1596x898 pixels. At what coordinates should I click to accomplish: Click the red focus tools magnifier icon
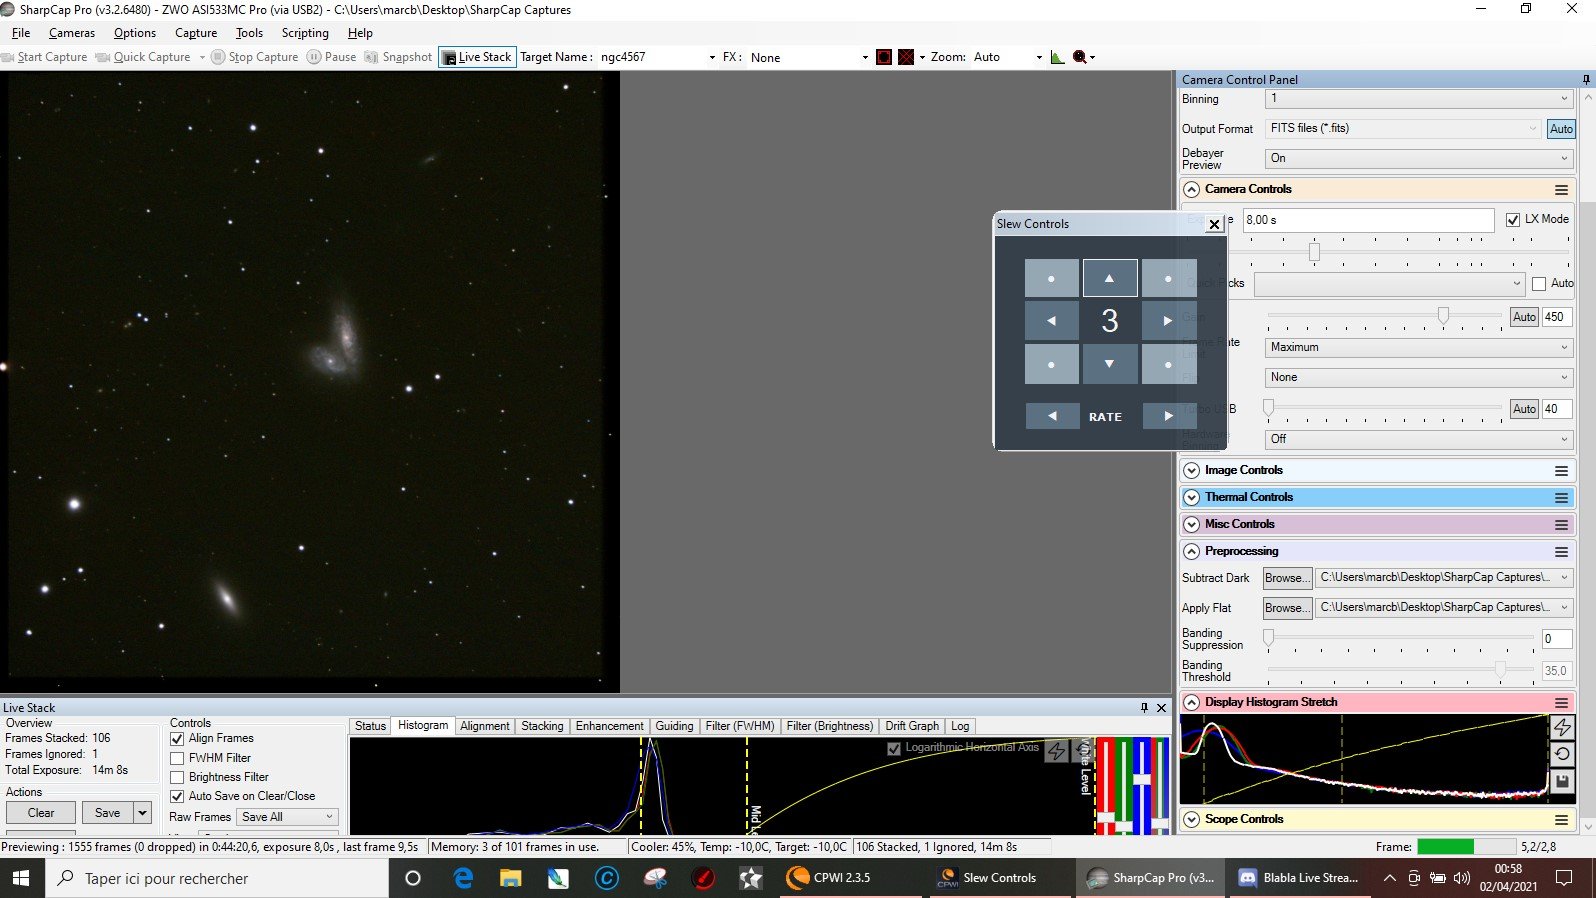click(x=1080, y=57)
